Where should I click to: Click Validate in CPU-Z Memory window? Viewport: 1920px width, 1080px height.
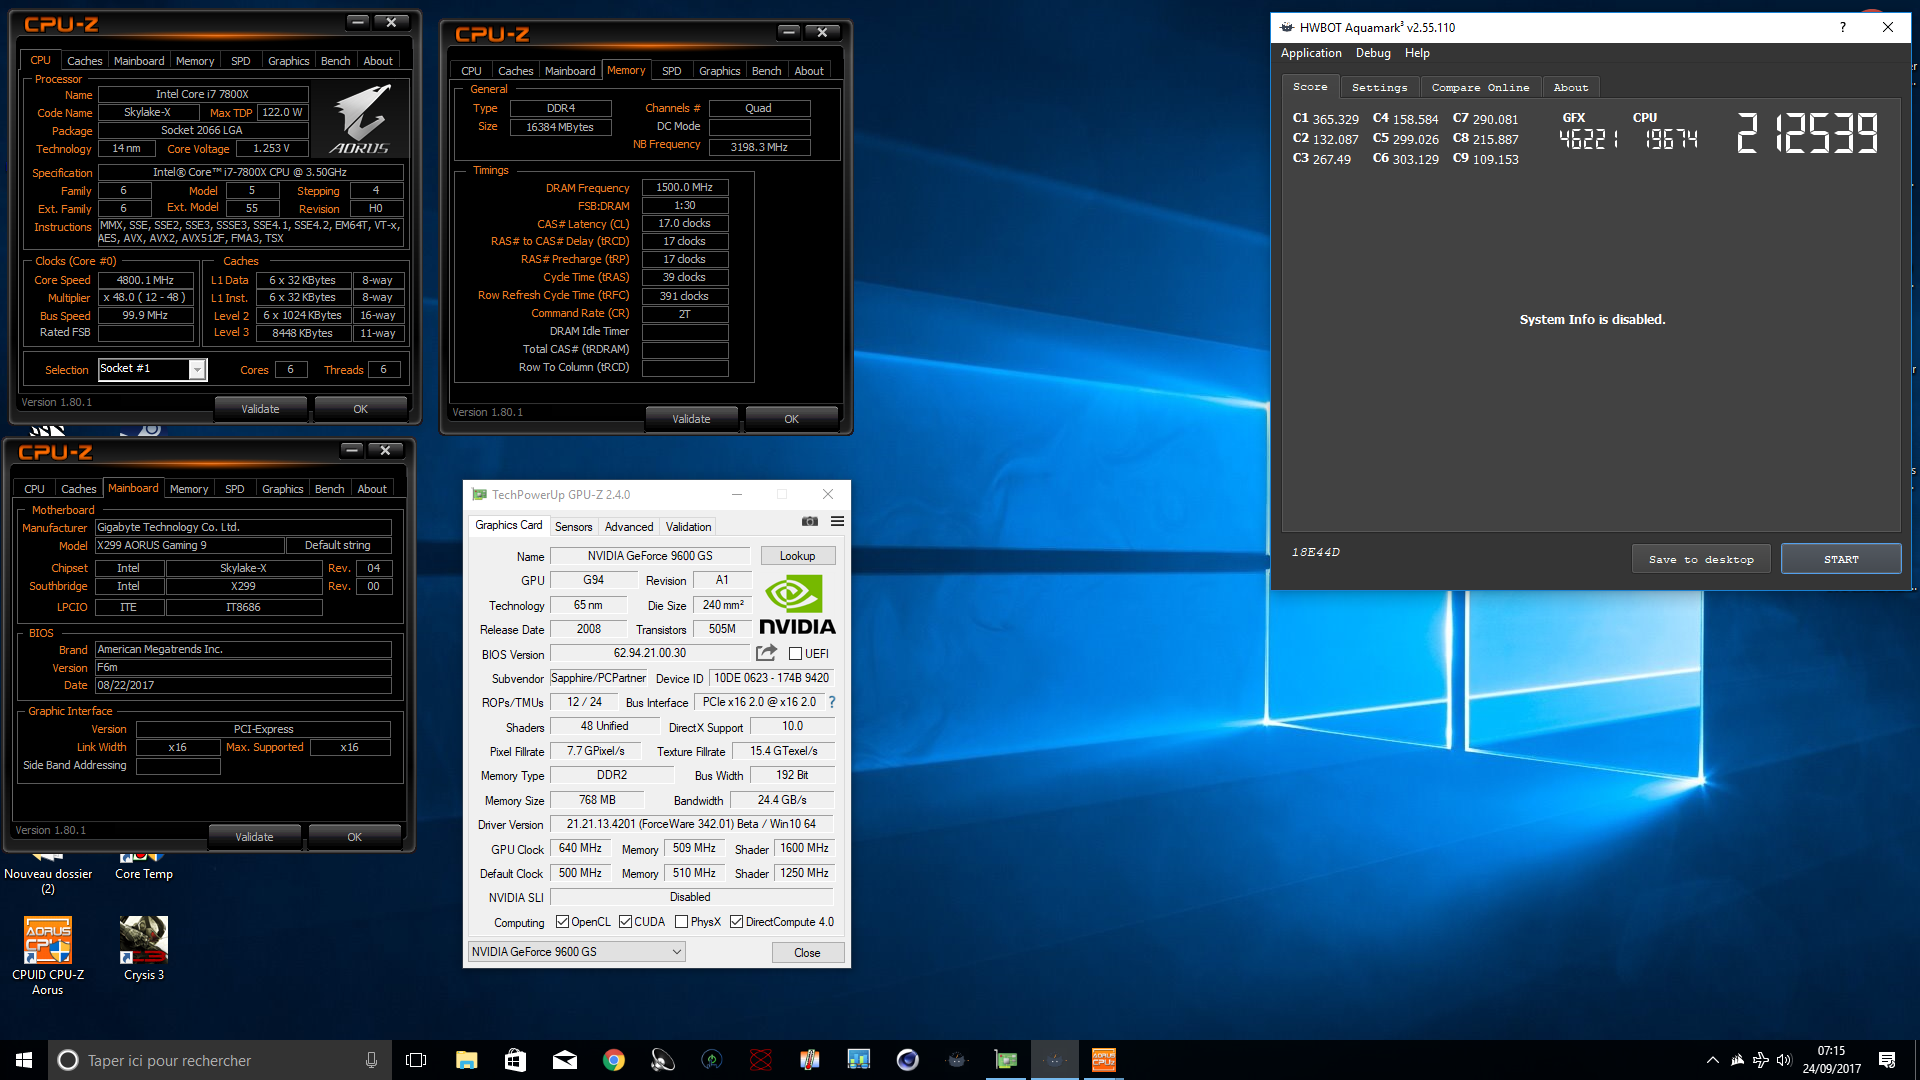691,419
